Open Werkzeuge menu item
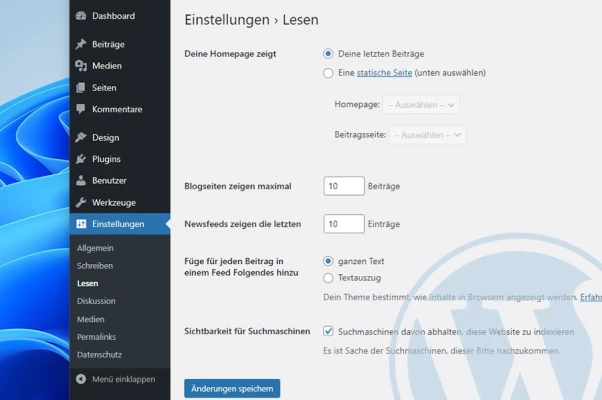This screenshot has width=602, height=400. [120, 202]
